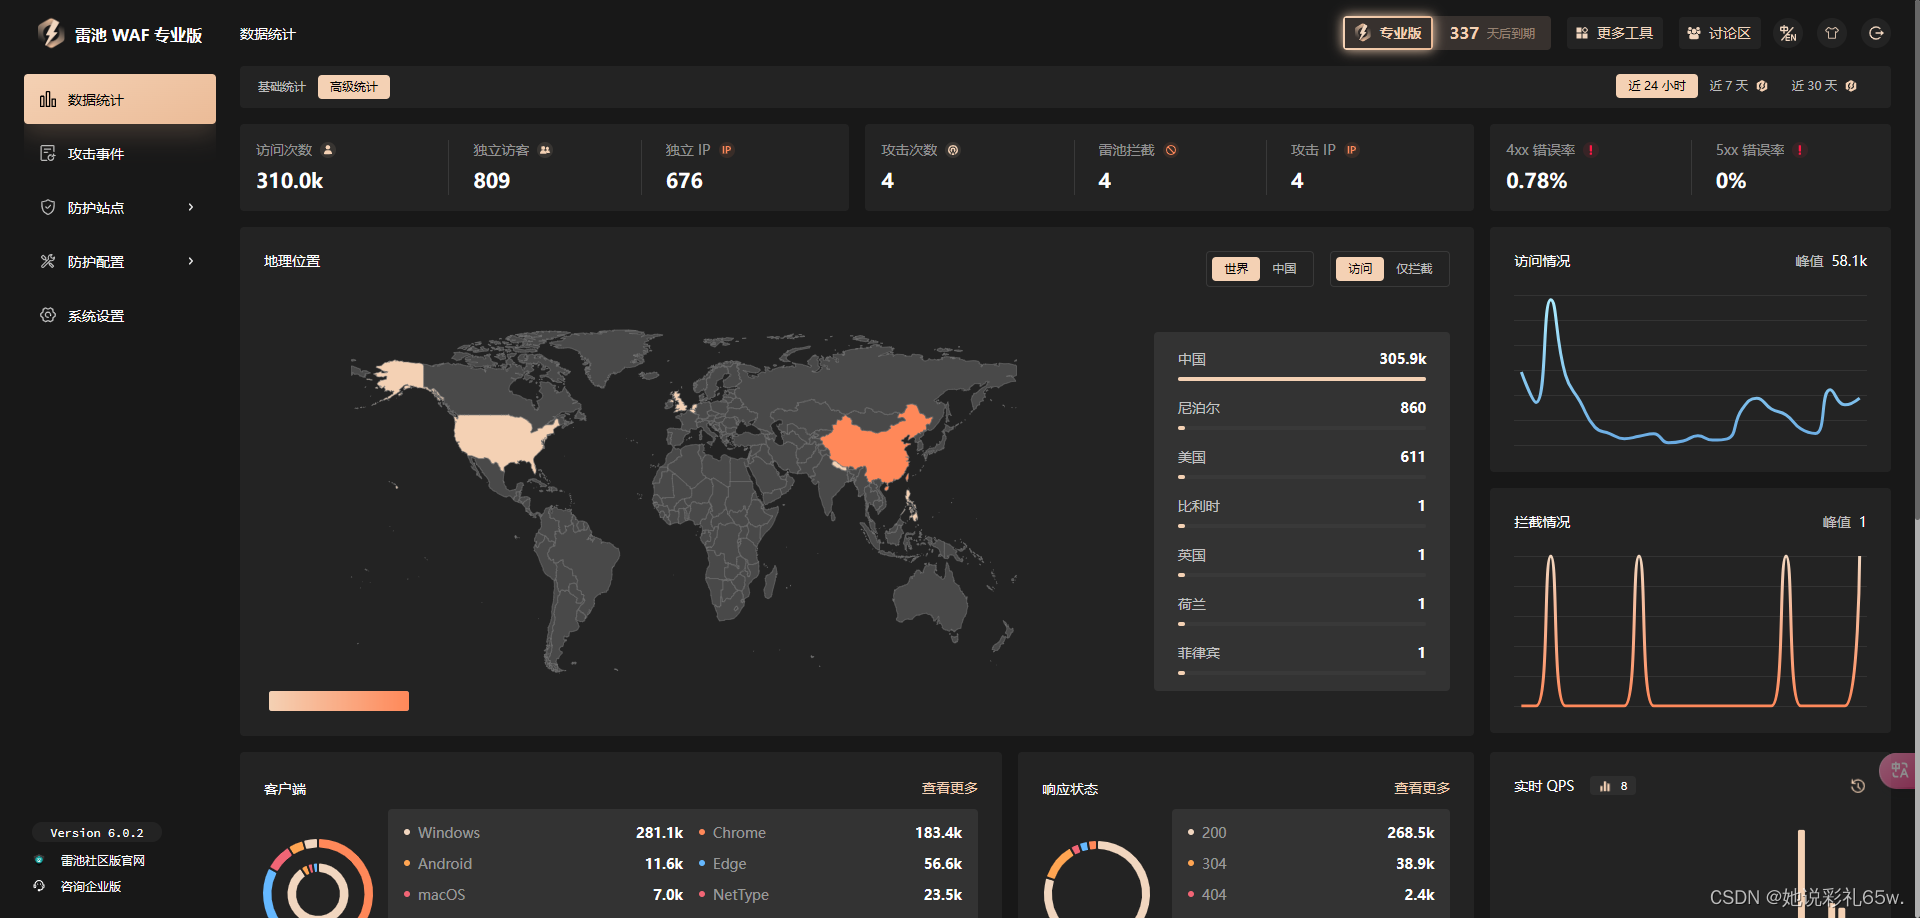Click the 菲律宾 country row

(1302, 658)
